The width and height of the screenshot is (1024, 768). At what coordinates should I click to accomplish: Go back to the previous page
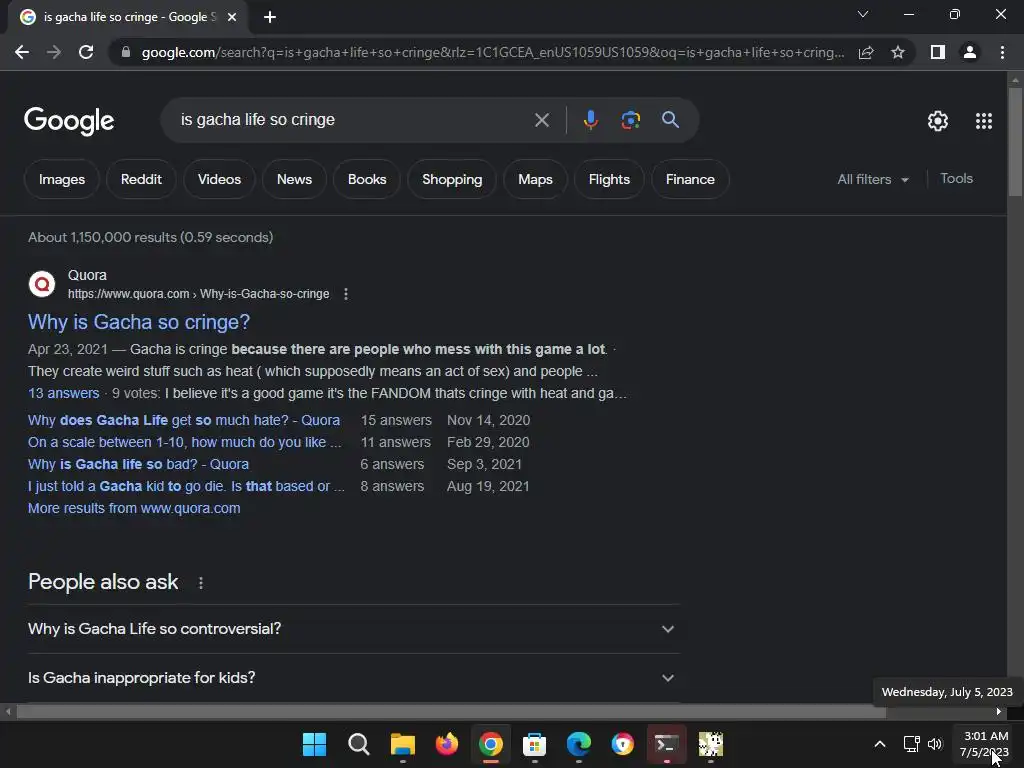[22, 52]
